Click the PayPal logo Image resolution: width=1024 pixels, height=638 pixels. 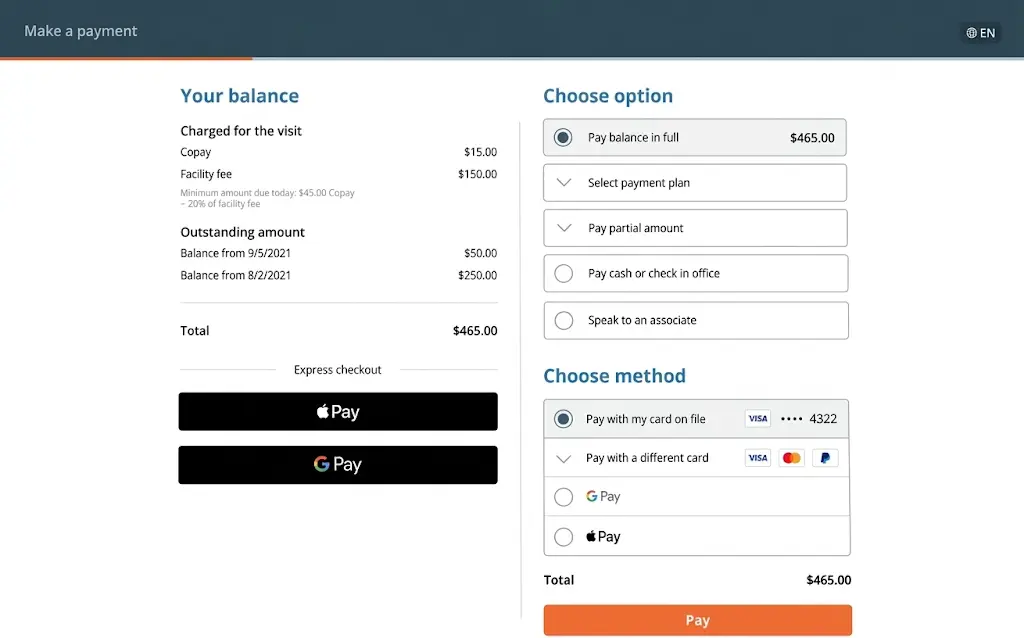[825, 458]
